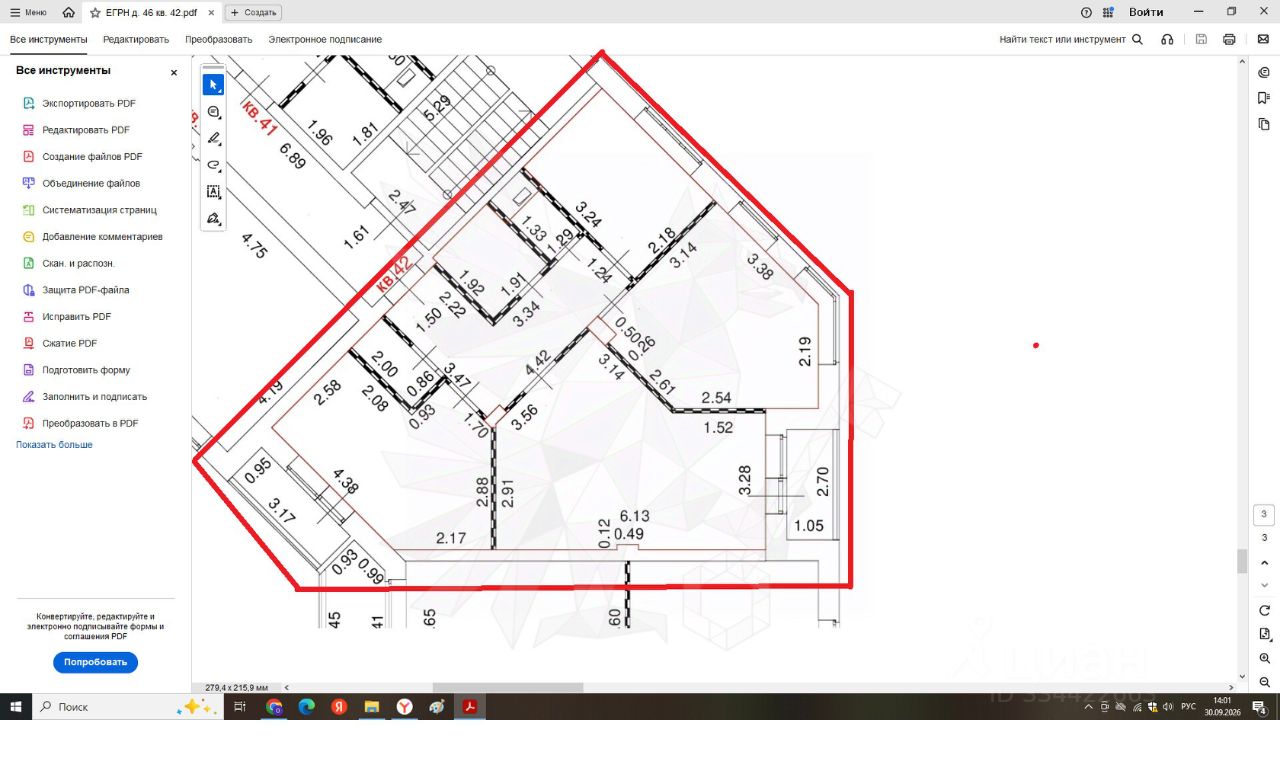
Task: Expand Показать больше tools list
Action: [x=54, y=444]
